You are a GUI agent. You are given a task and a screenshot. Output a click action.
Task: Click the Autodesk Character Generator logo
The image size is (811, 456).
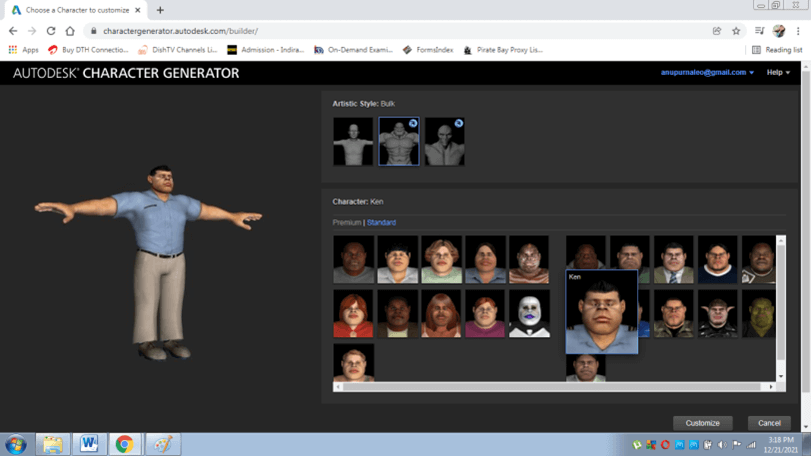[126, 73]
